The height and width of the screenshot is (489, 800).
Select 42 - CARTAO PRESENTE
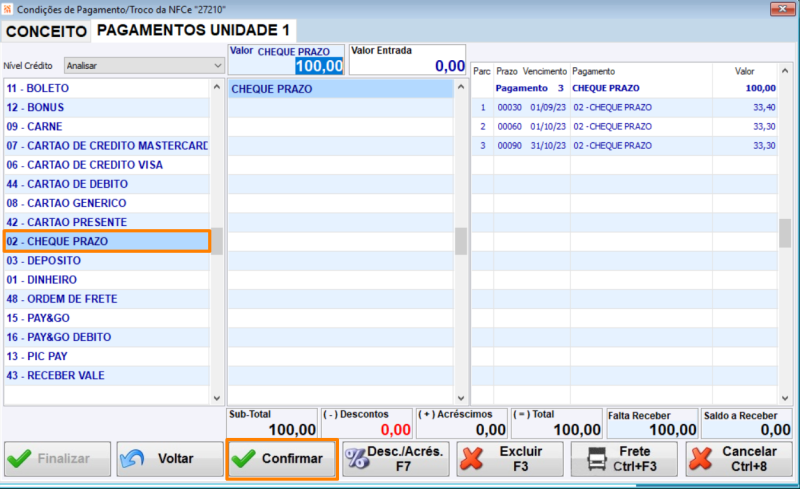(x=107, y=222)
